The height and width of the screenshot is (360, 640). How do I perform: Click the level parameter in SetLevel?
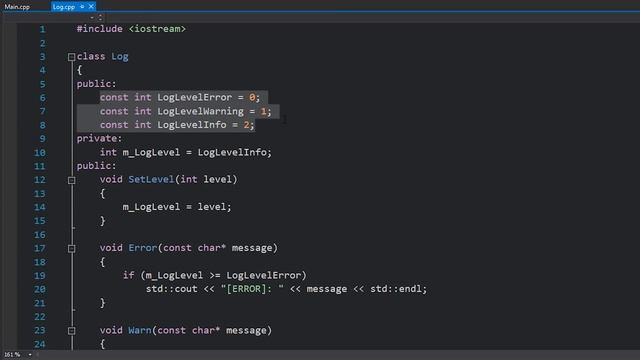coord(218,180)
